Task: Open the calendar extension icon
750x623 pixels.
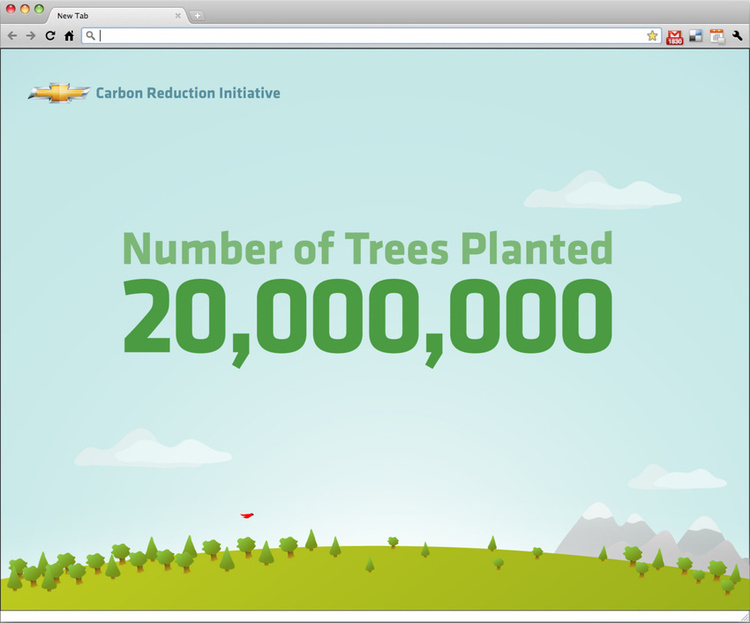Action: pos(717,36)
